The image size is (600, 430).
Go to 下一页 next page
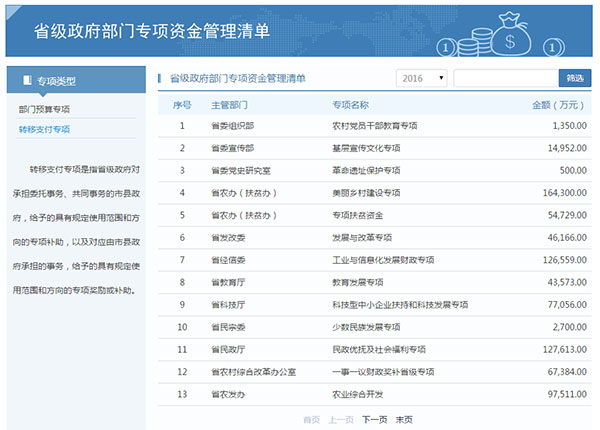point(373,419)
